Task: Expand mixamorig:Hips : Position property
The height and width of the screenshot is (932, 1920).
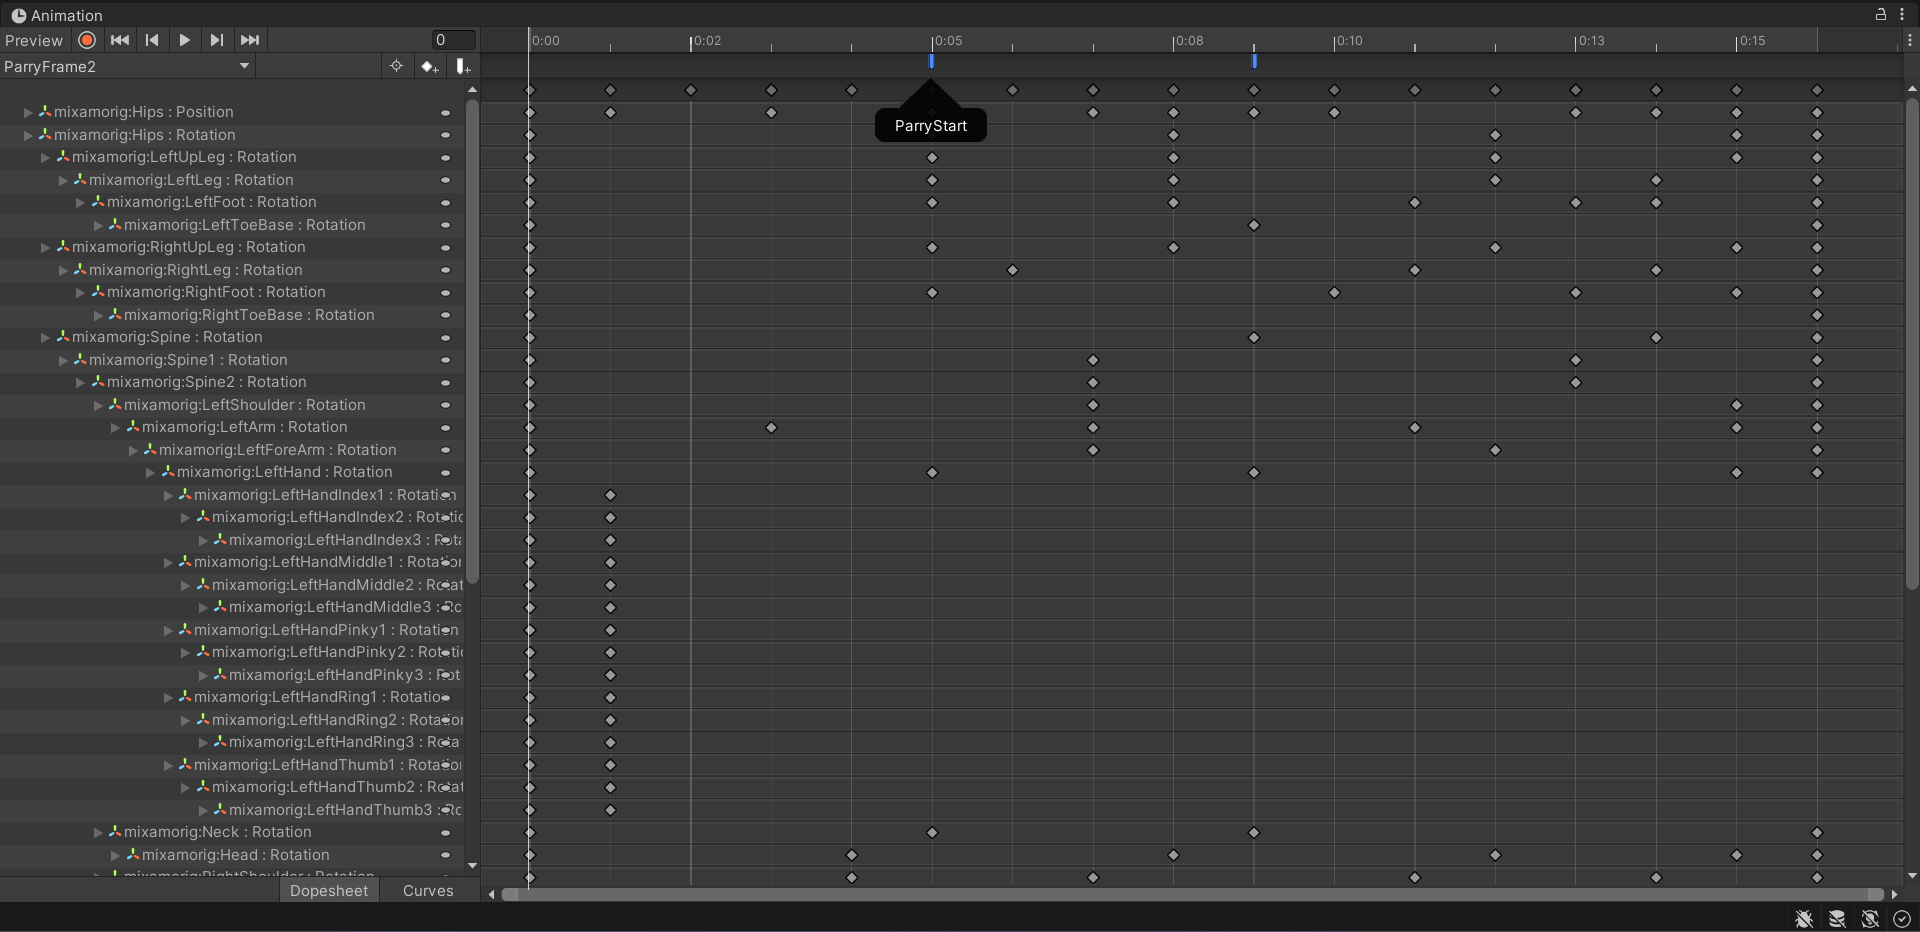Action: (28, 112)
